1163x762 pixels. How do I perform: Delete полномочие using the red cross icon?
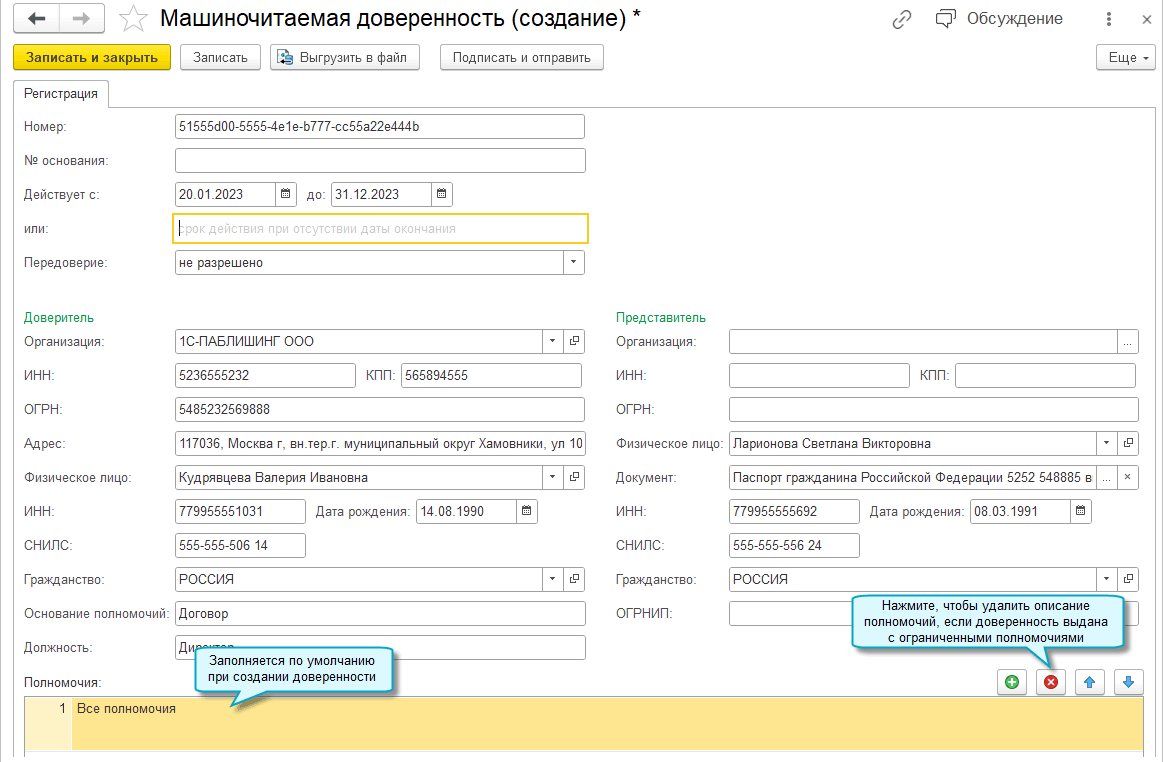[x=1050, y=682]
